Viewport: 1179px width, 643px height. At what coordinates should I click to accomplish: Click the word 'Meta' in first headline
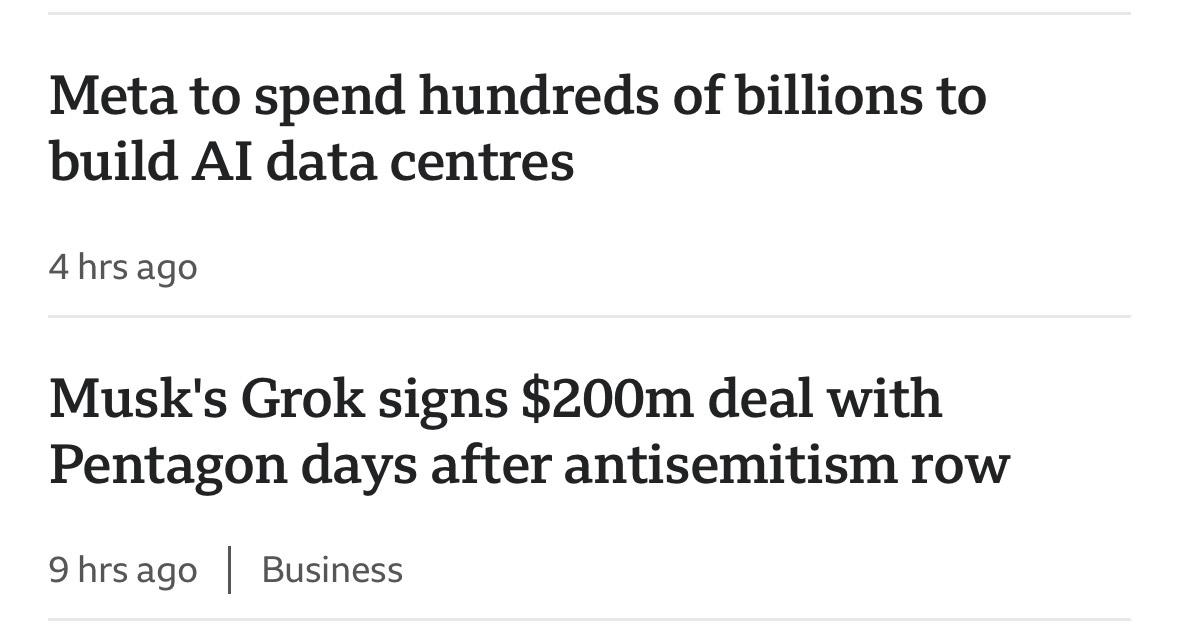(x=113, y=96)
